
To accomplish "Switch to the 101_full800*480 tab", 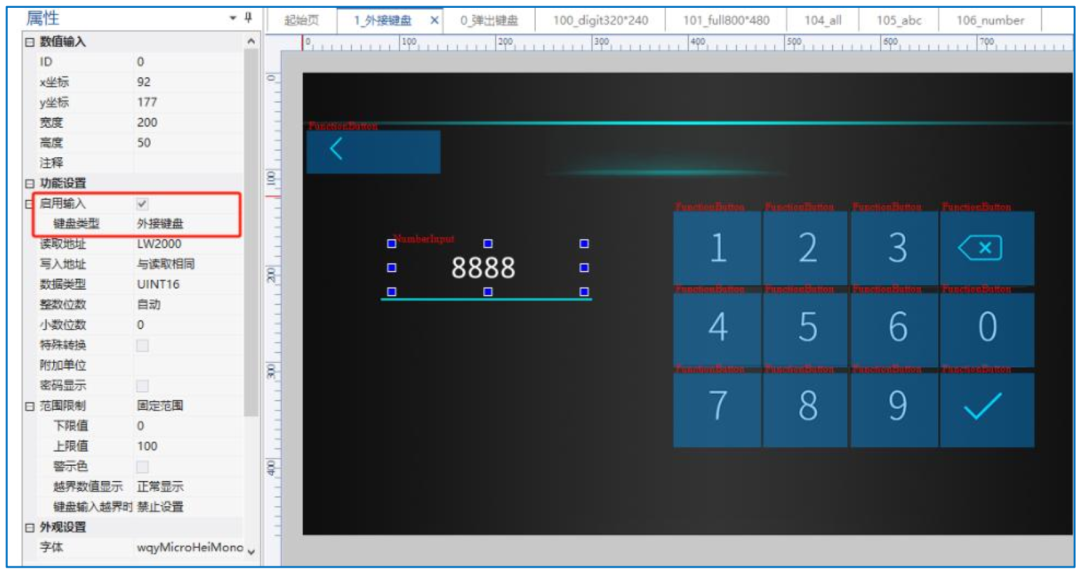I will tap(726, 20).
